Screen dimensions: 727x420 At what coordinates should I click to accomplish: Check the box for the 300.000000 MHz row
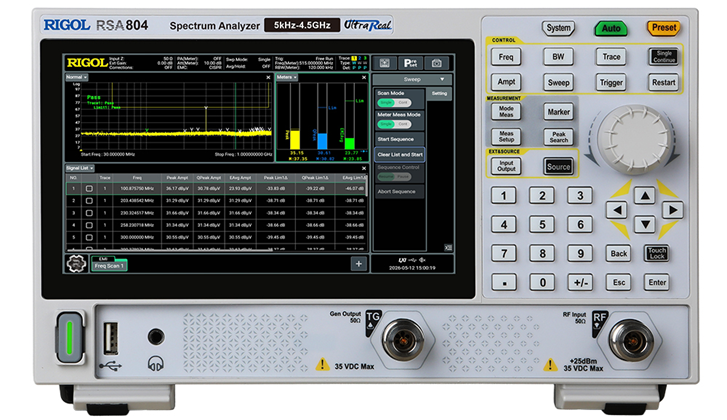[x=89, y=237]
